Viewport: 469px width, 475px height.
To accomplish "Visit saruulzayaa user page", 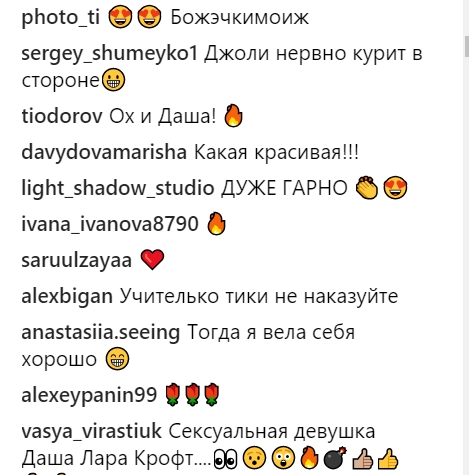I will 77,260.
